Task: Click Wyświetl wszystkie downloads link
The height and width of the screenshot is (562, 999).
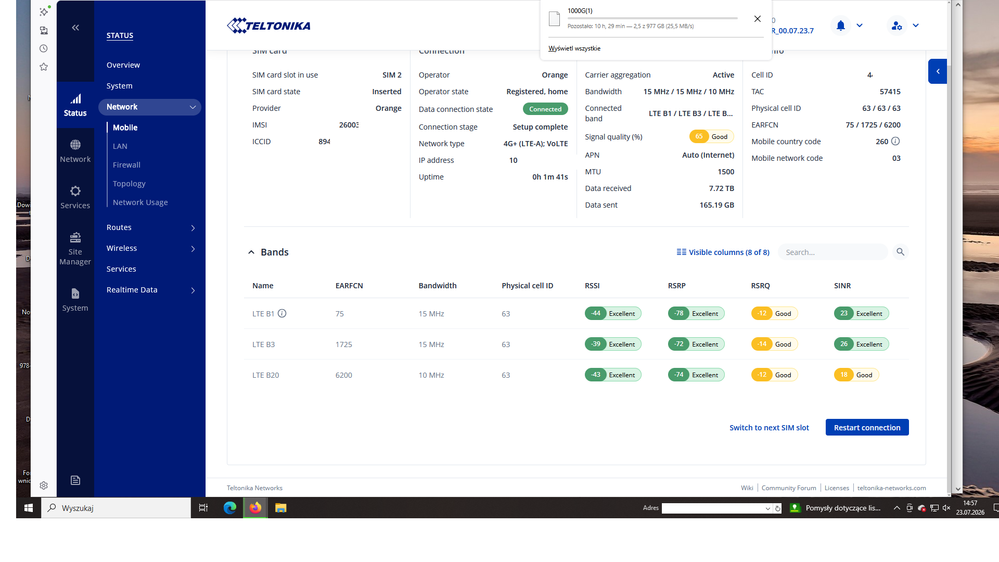Action: coord(574,48)
